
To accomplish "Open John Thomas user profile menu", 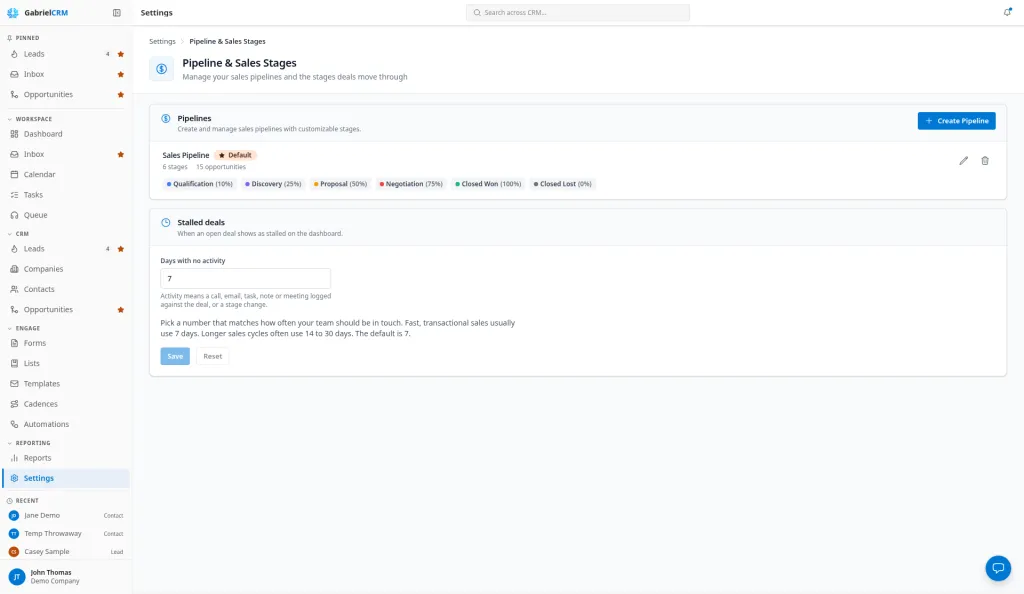I will click(65, 576).
